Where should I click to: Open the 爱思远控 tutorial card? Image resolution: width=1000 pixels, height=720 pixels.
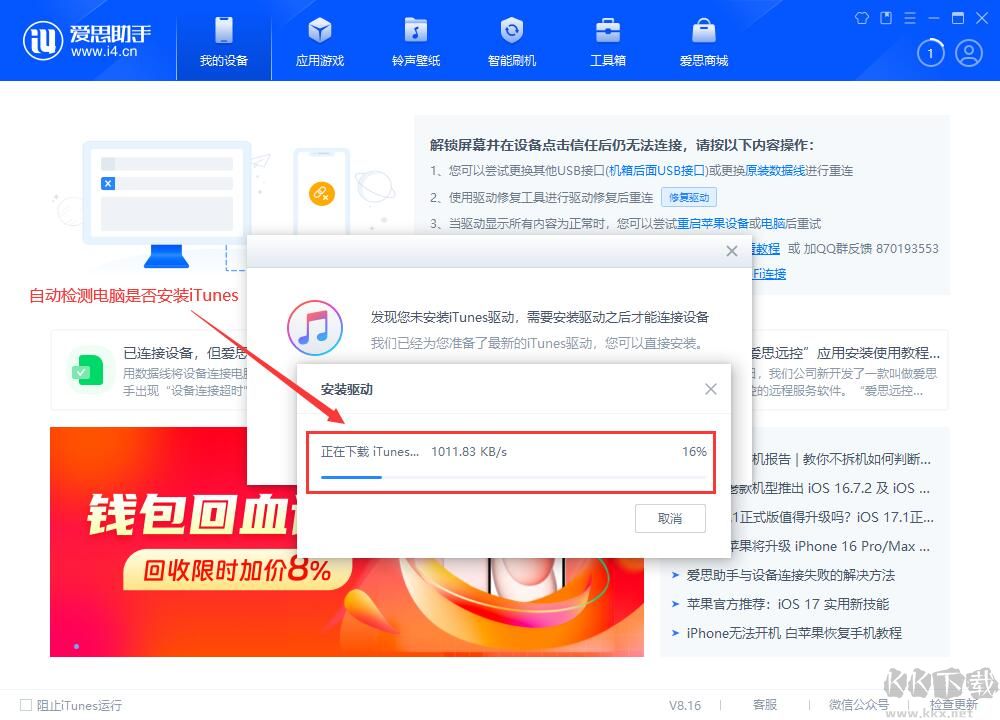[x=848, y=371]
